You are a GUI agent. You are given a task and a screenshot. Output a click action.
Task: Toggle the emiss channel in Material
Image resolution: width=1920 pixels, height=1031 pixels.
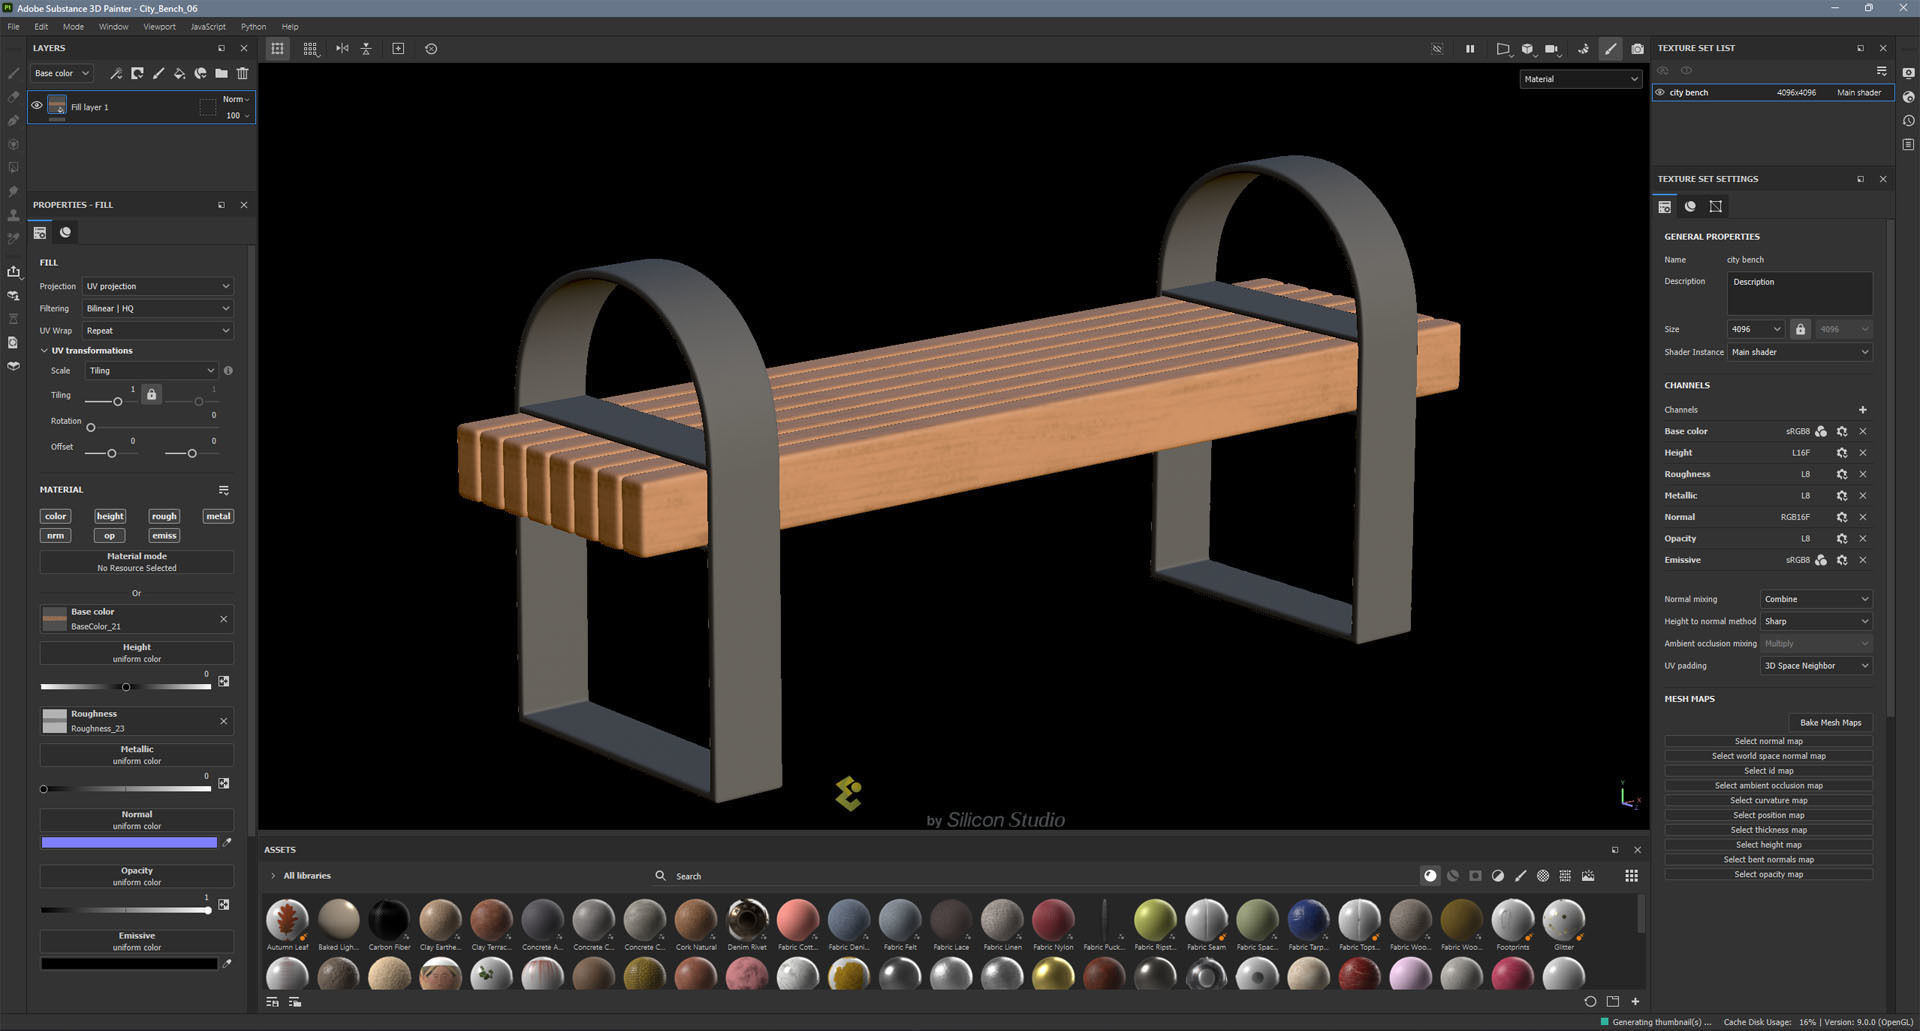coord(164,535)
